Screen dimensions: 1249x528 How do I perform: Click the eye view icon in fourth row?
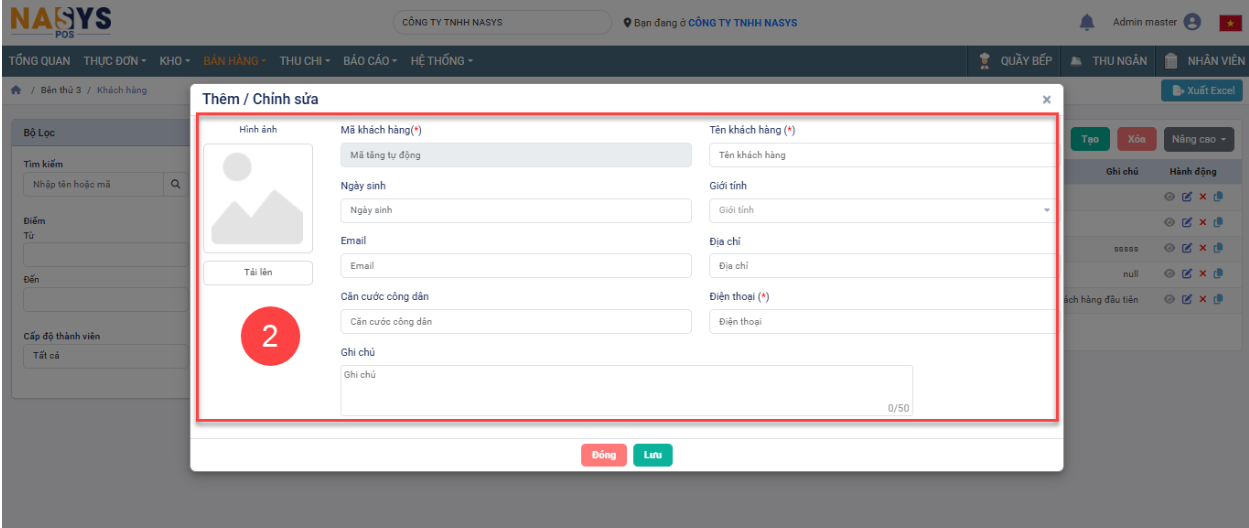point(1169,274)
